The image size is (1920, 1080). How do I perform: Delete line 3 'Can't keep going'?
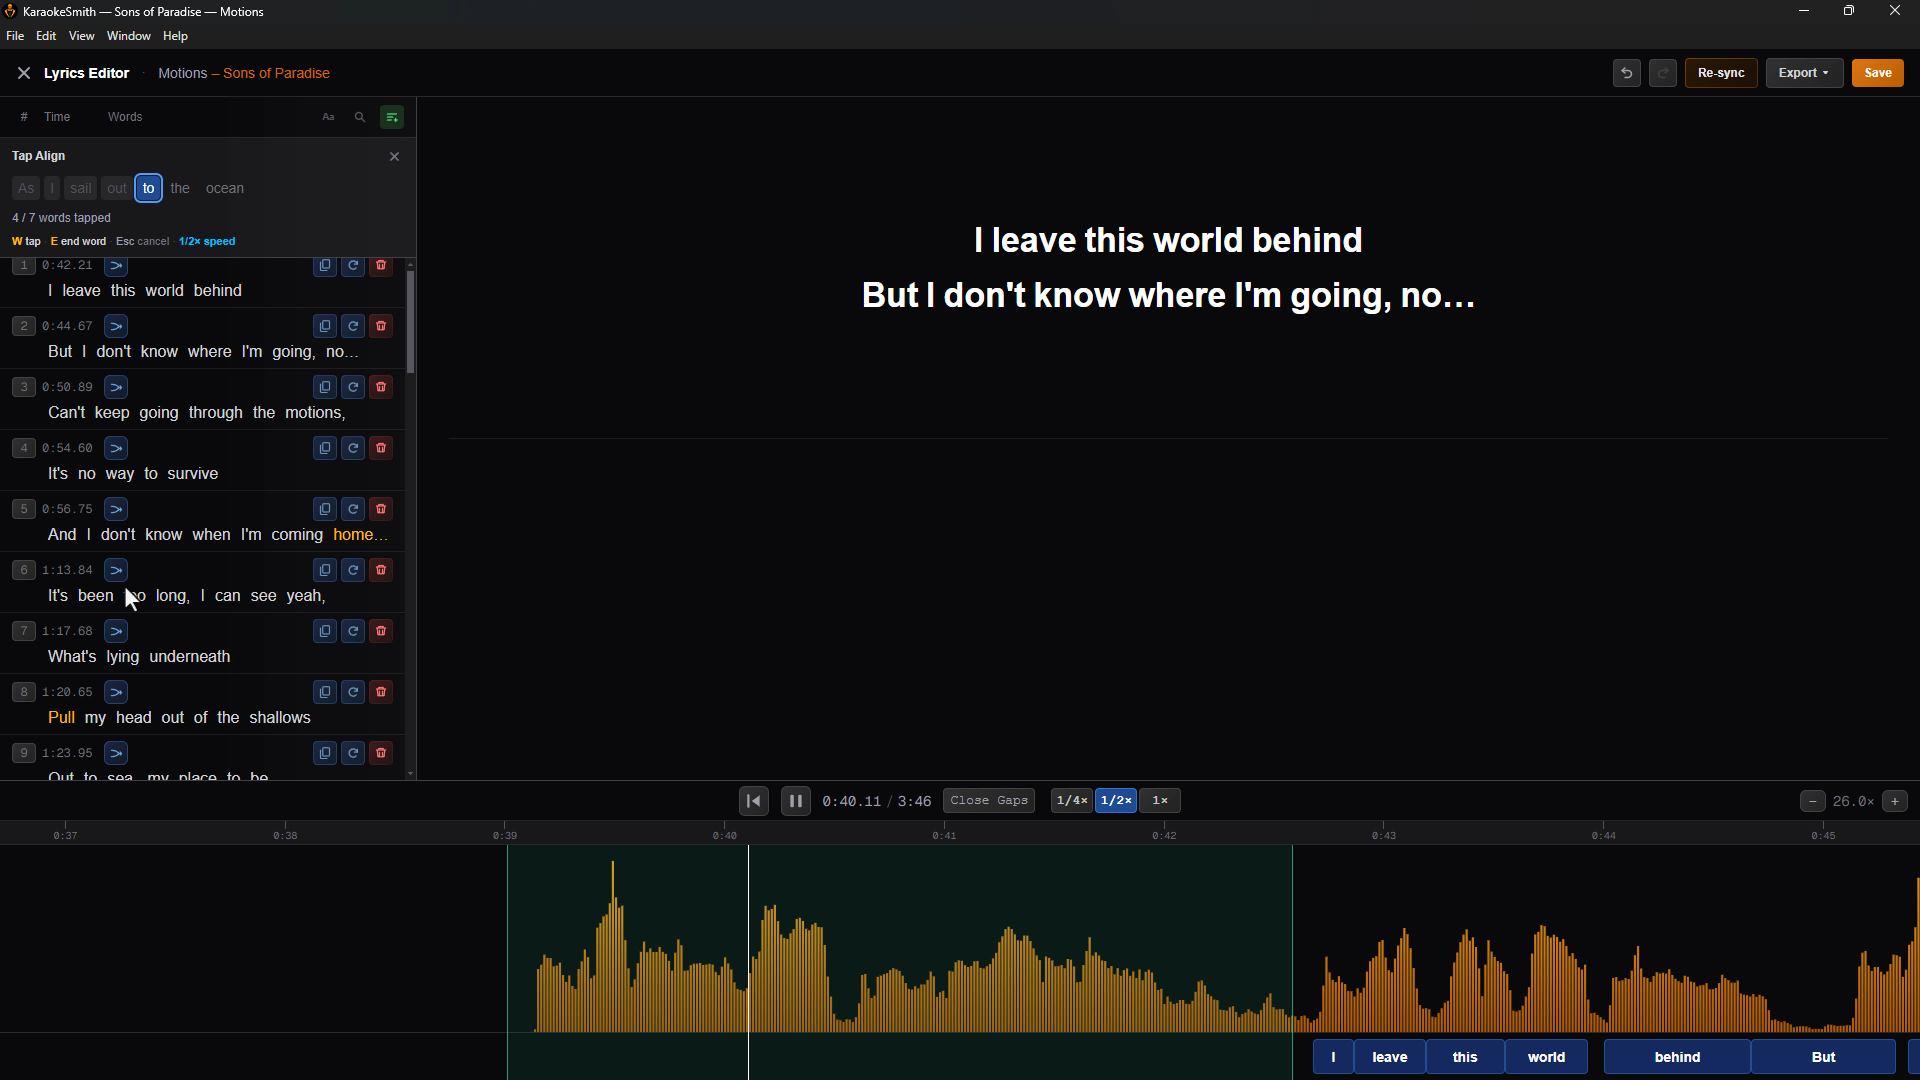point(381,387)
